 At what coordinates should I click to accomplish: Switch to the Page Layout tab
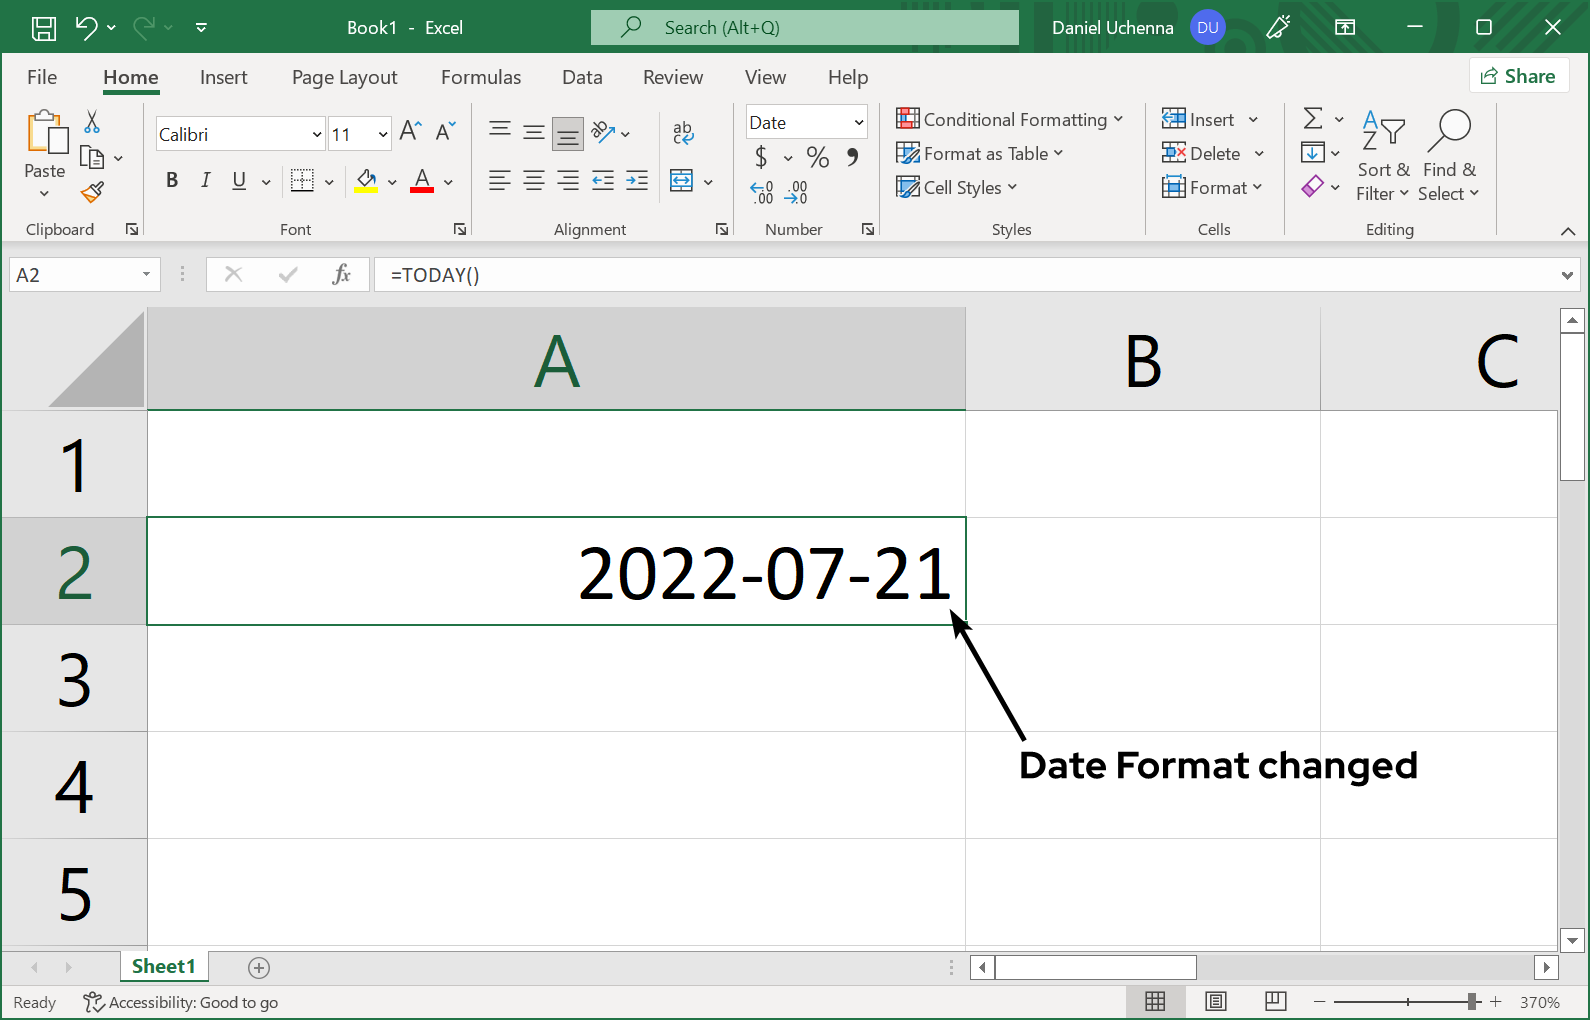point(344,77)
